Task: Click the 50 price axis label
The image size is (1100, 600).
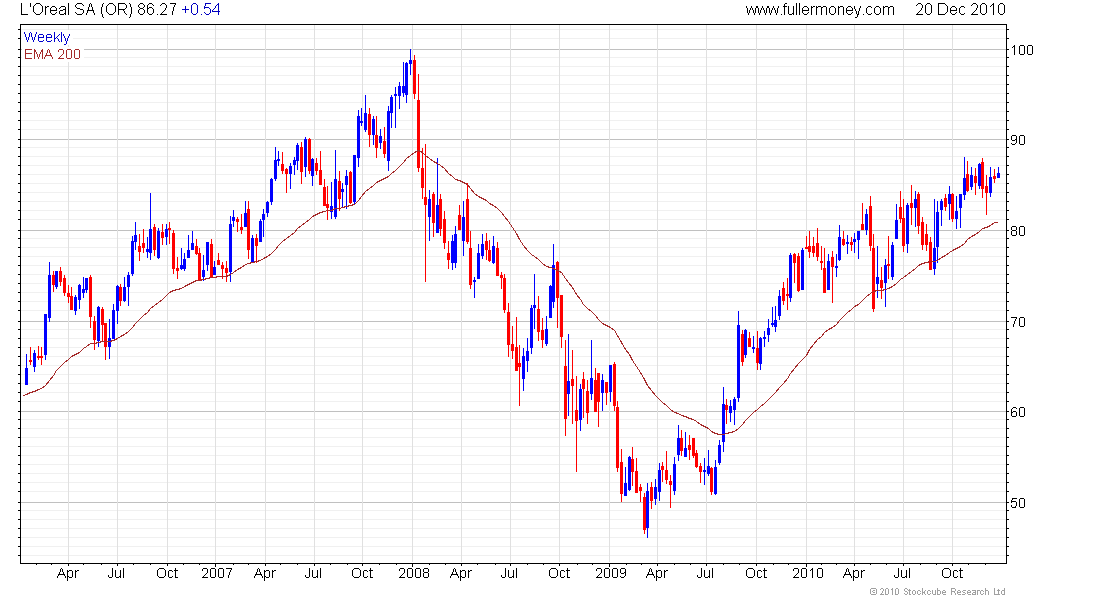Action: 1017,503
